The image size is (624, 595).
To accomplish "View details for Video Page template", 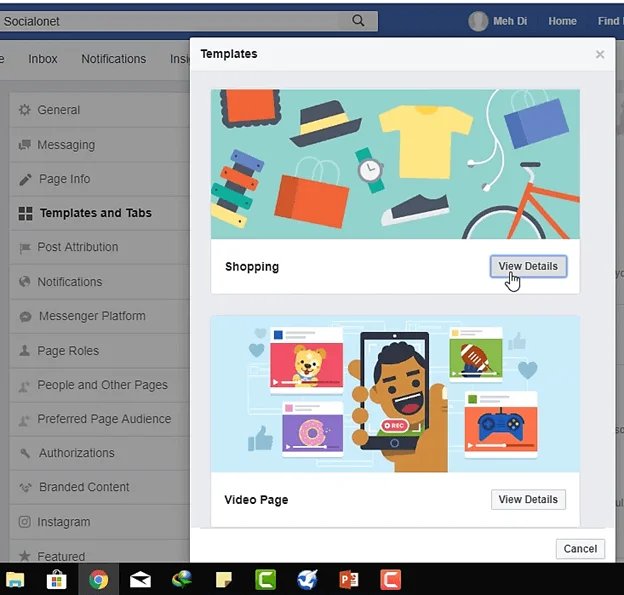I will [x=528, y=499].
